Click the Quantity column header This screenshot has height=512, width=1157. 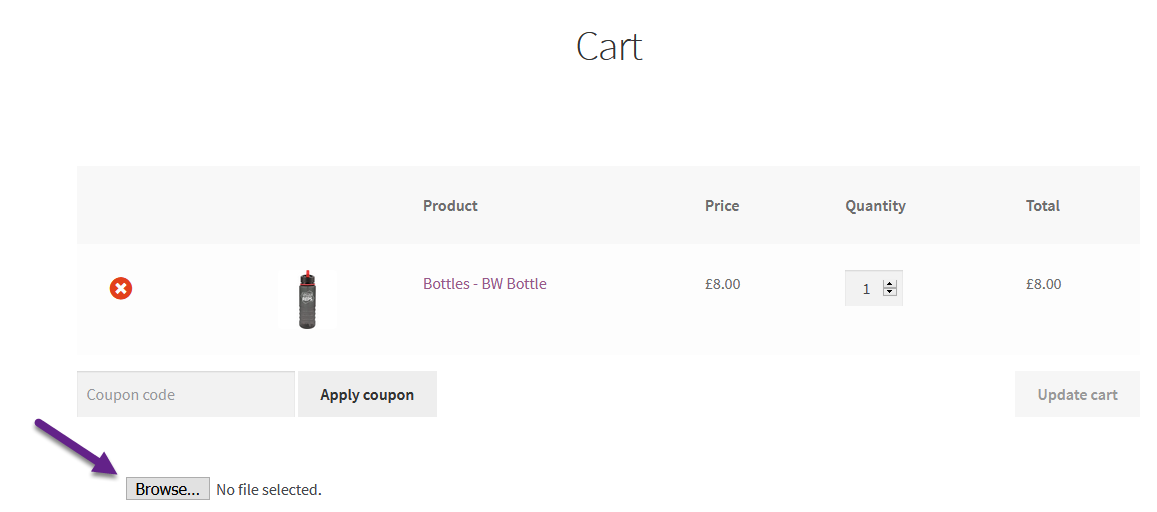[875, 206]
